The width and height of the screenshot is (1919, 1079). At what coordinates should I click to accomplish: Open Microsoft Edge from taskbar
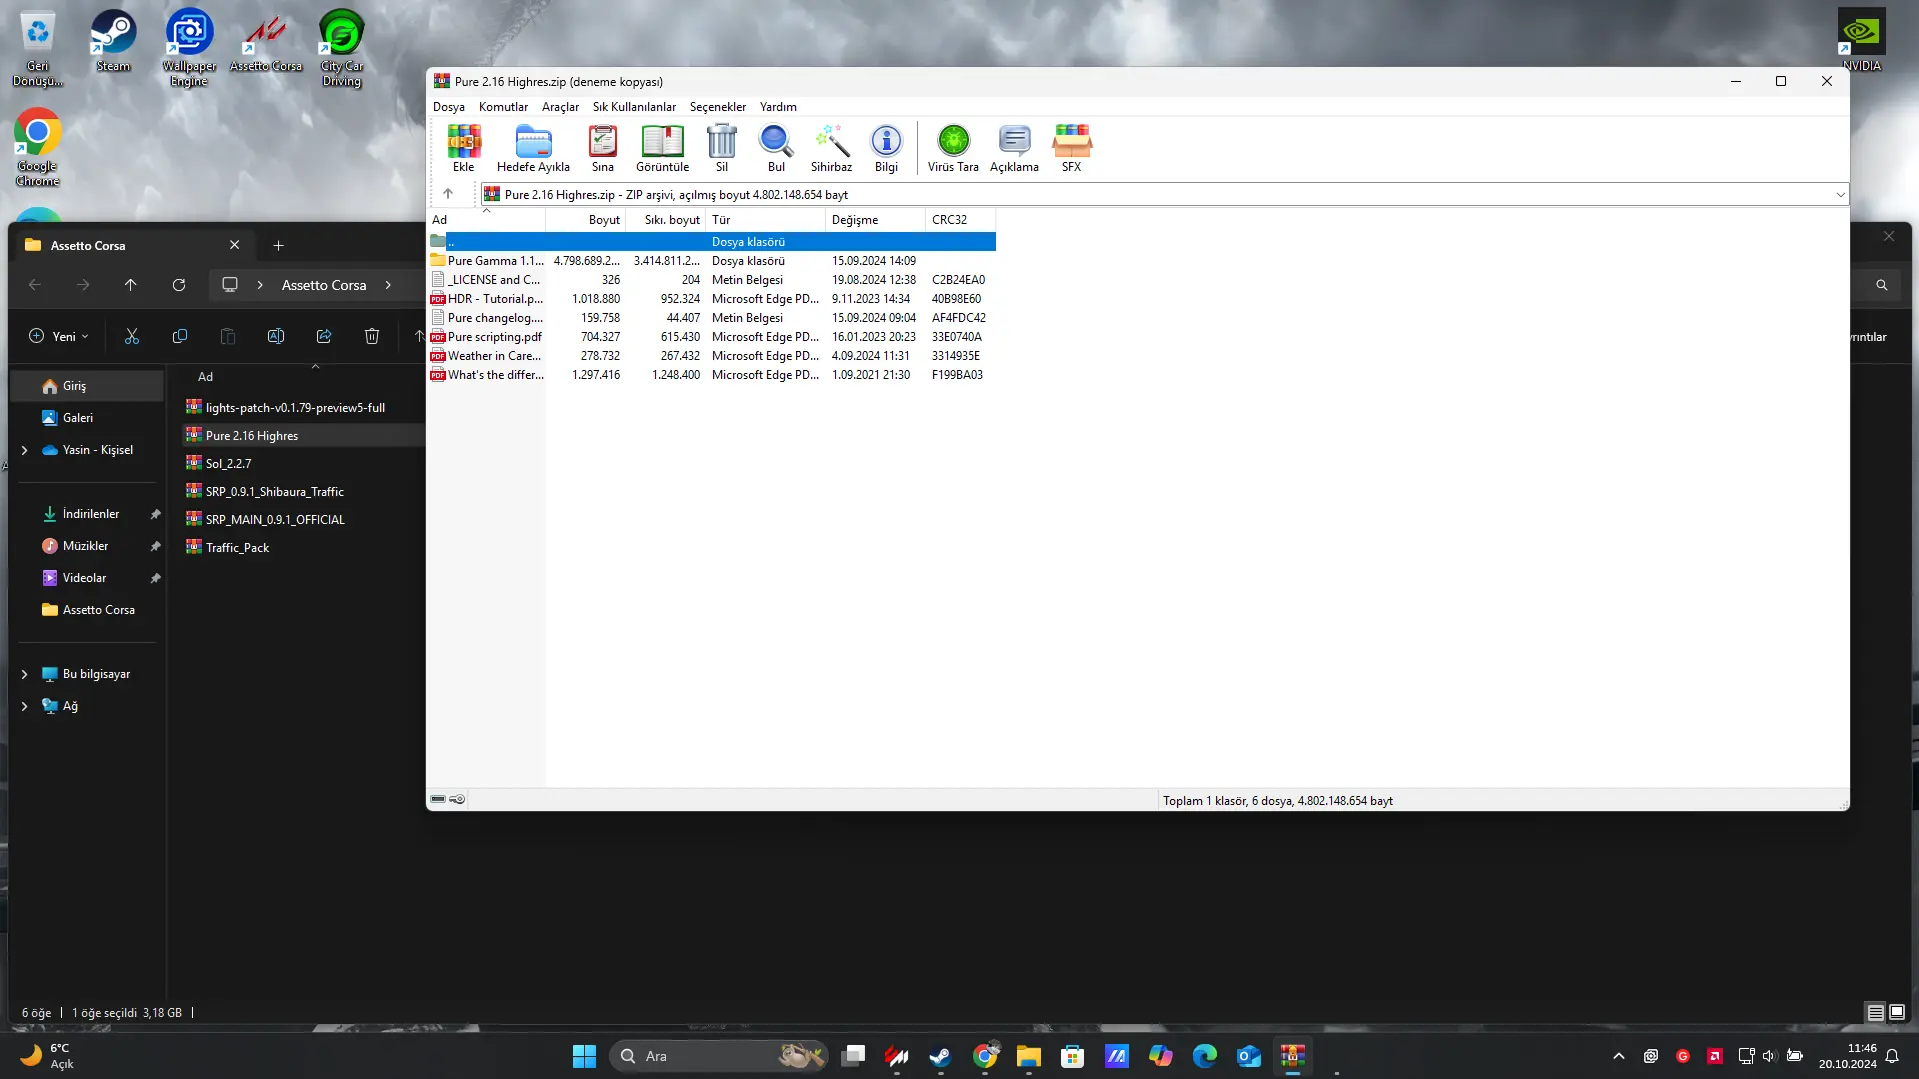pyautogui.click(x=1204, y=1056)
